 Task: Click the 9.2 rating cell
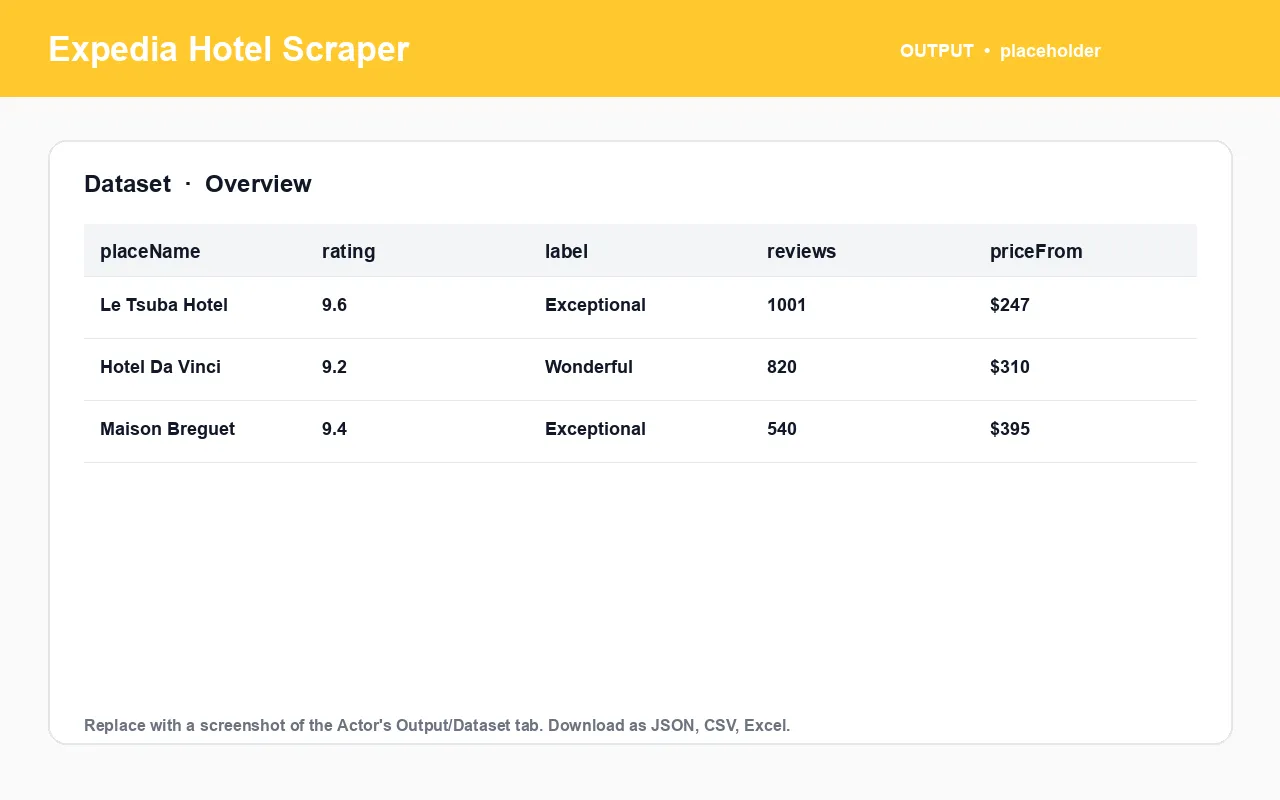[x=334, y=367]
